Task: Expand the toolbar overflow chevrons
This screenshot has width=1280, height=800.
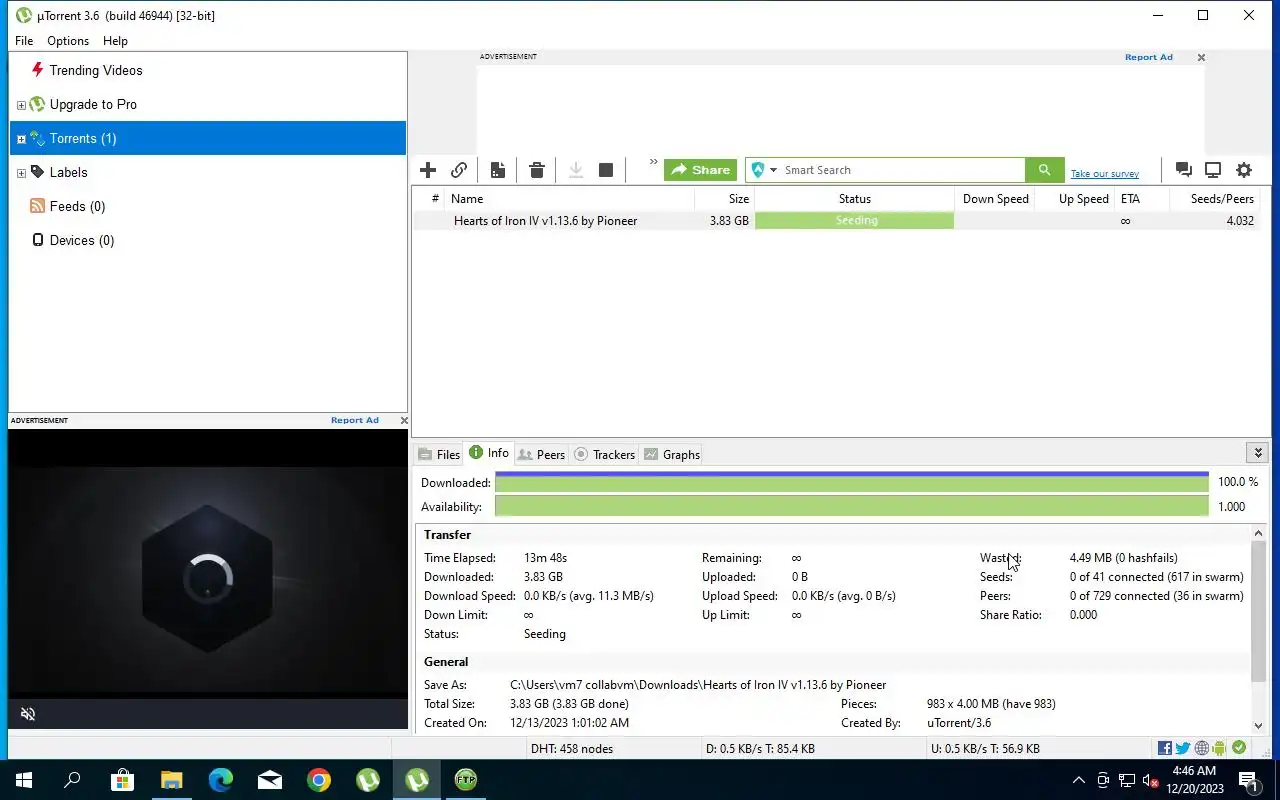Action: coord(654,162)
